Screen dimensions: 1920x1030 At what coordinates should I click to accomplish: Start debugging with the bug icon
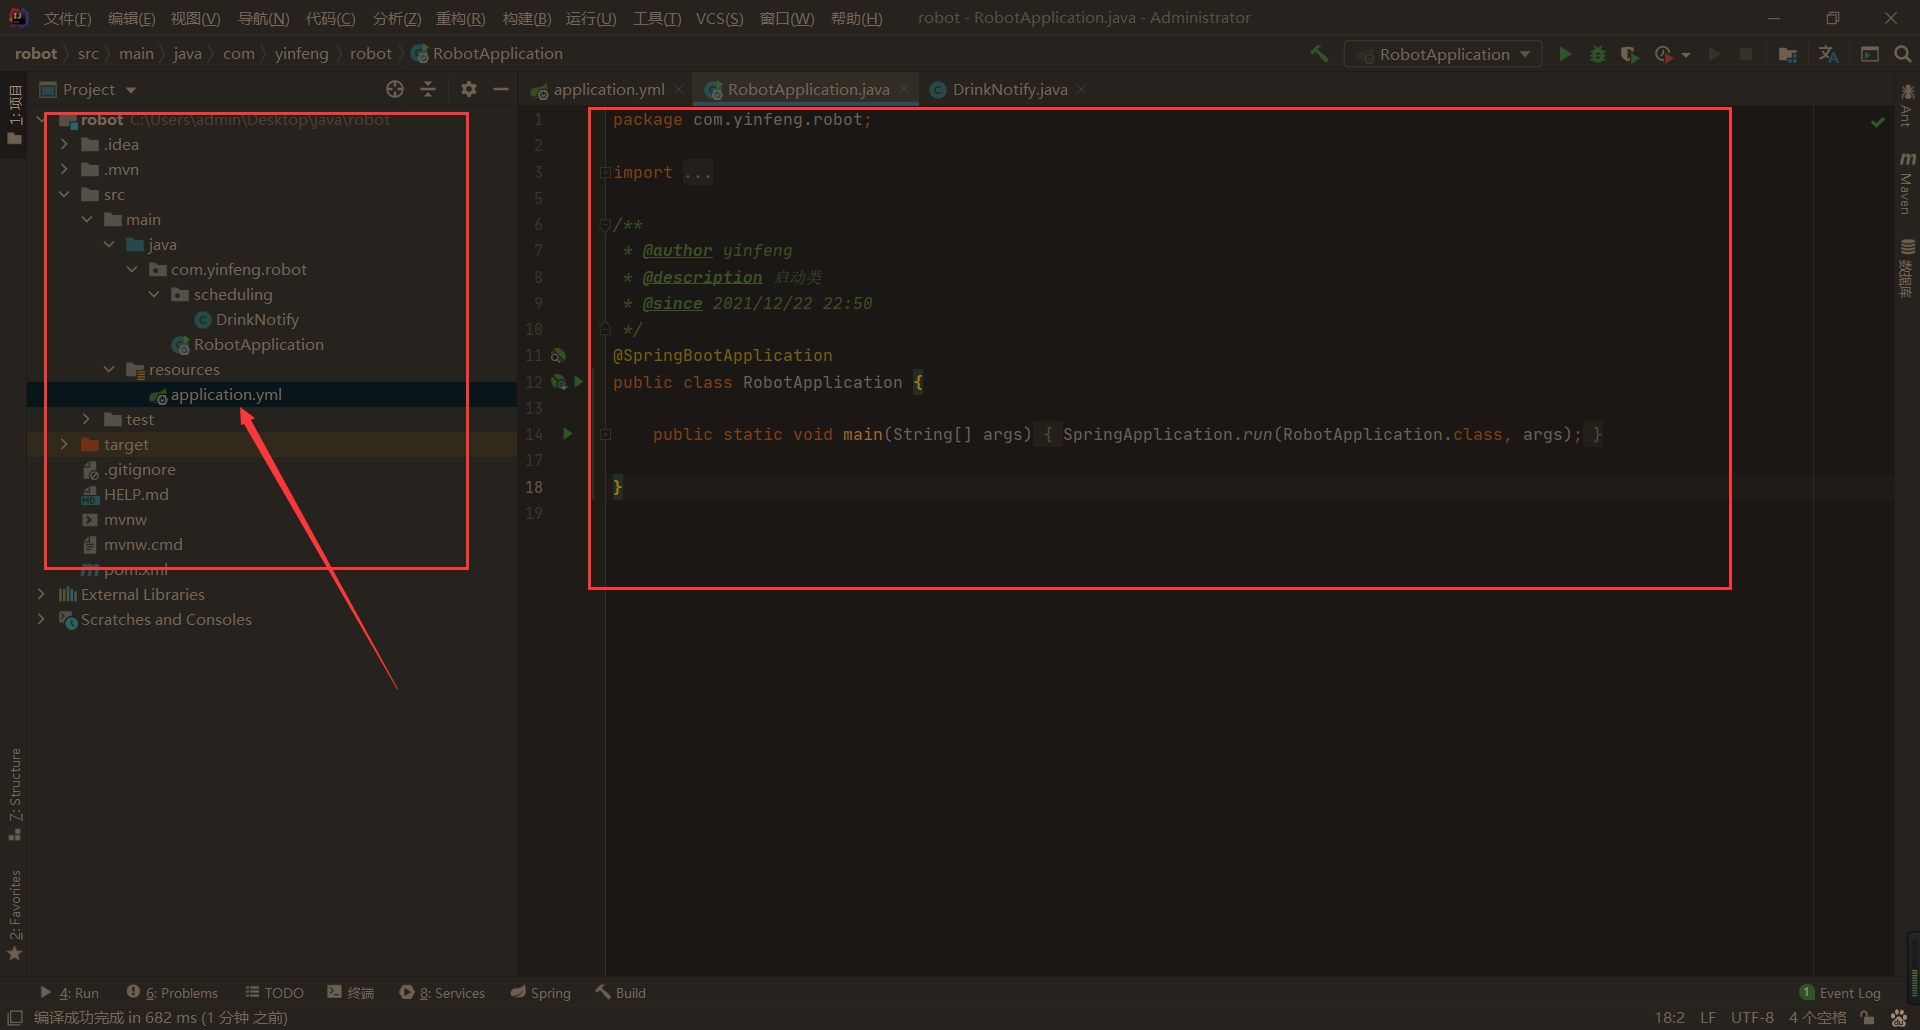1598,54
